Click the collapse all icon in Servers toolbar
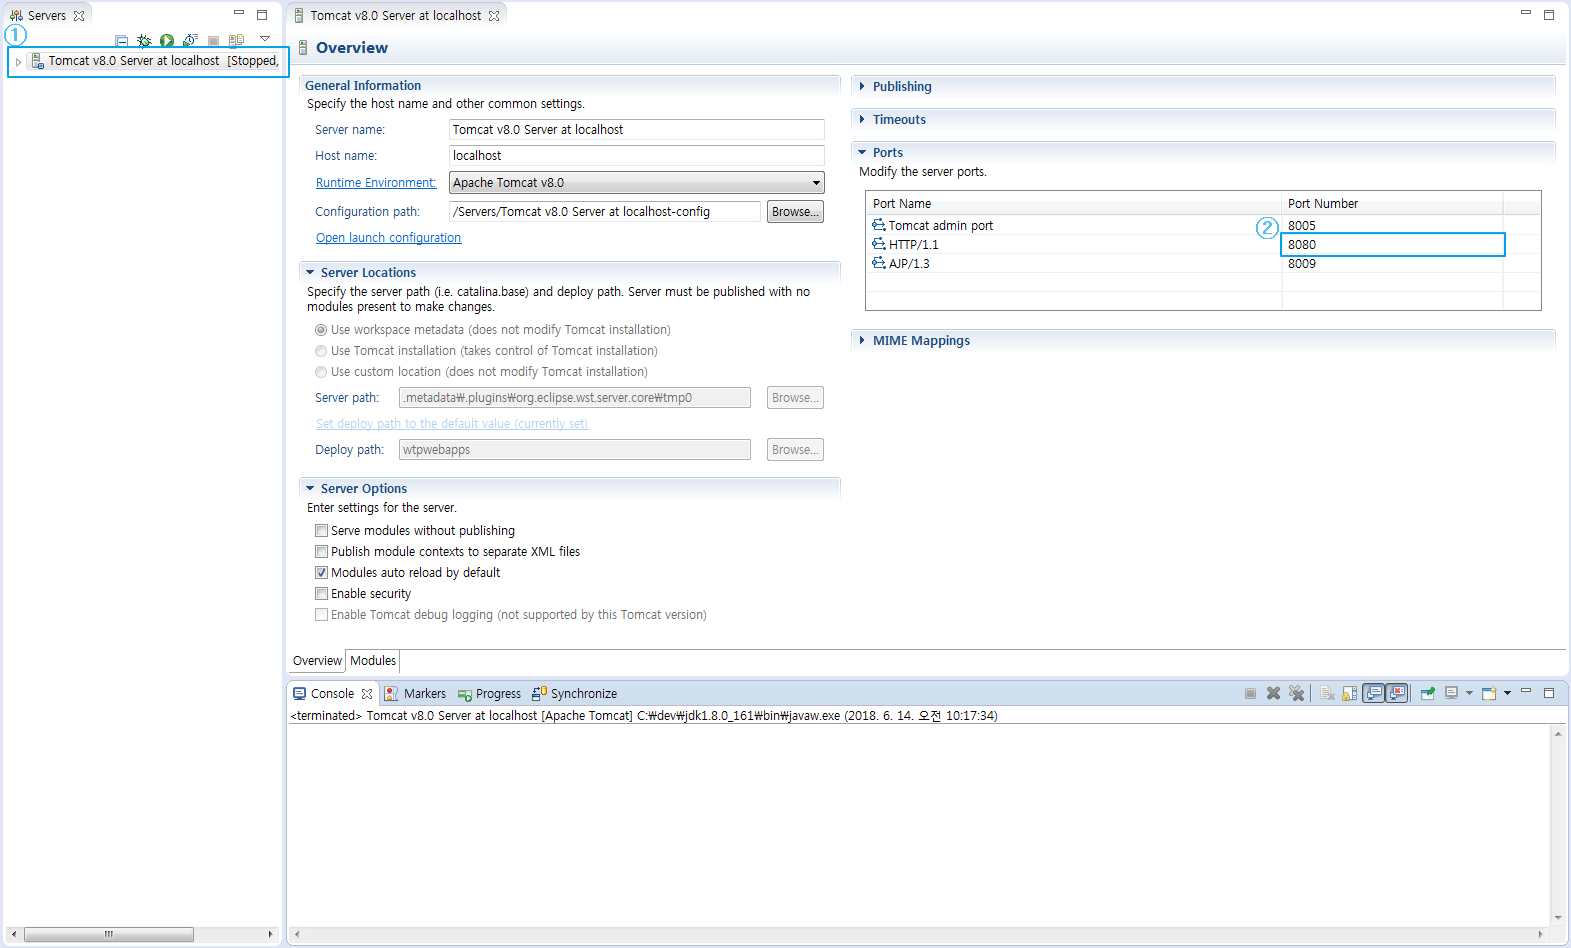 pos(121,41)
